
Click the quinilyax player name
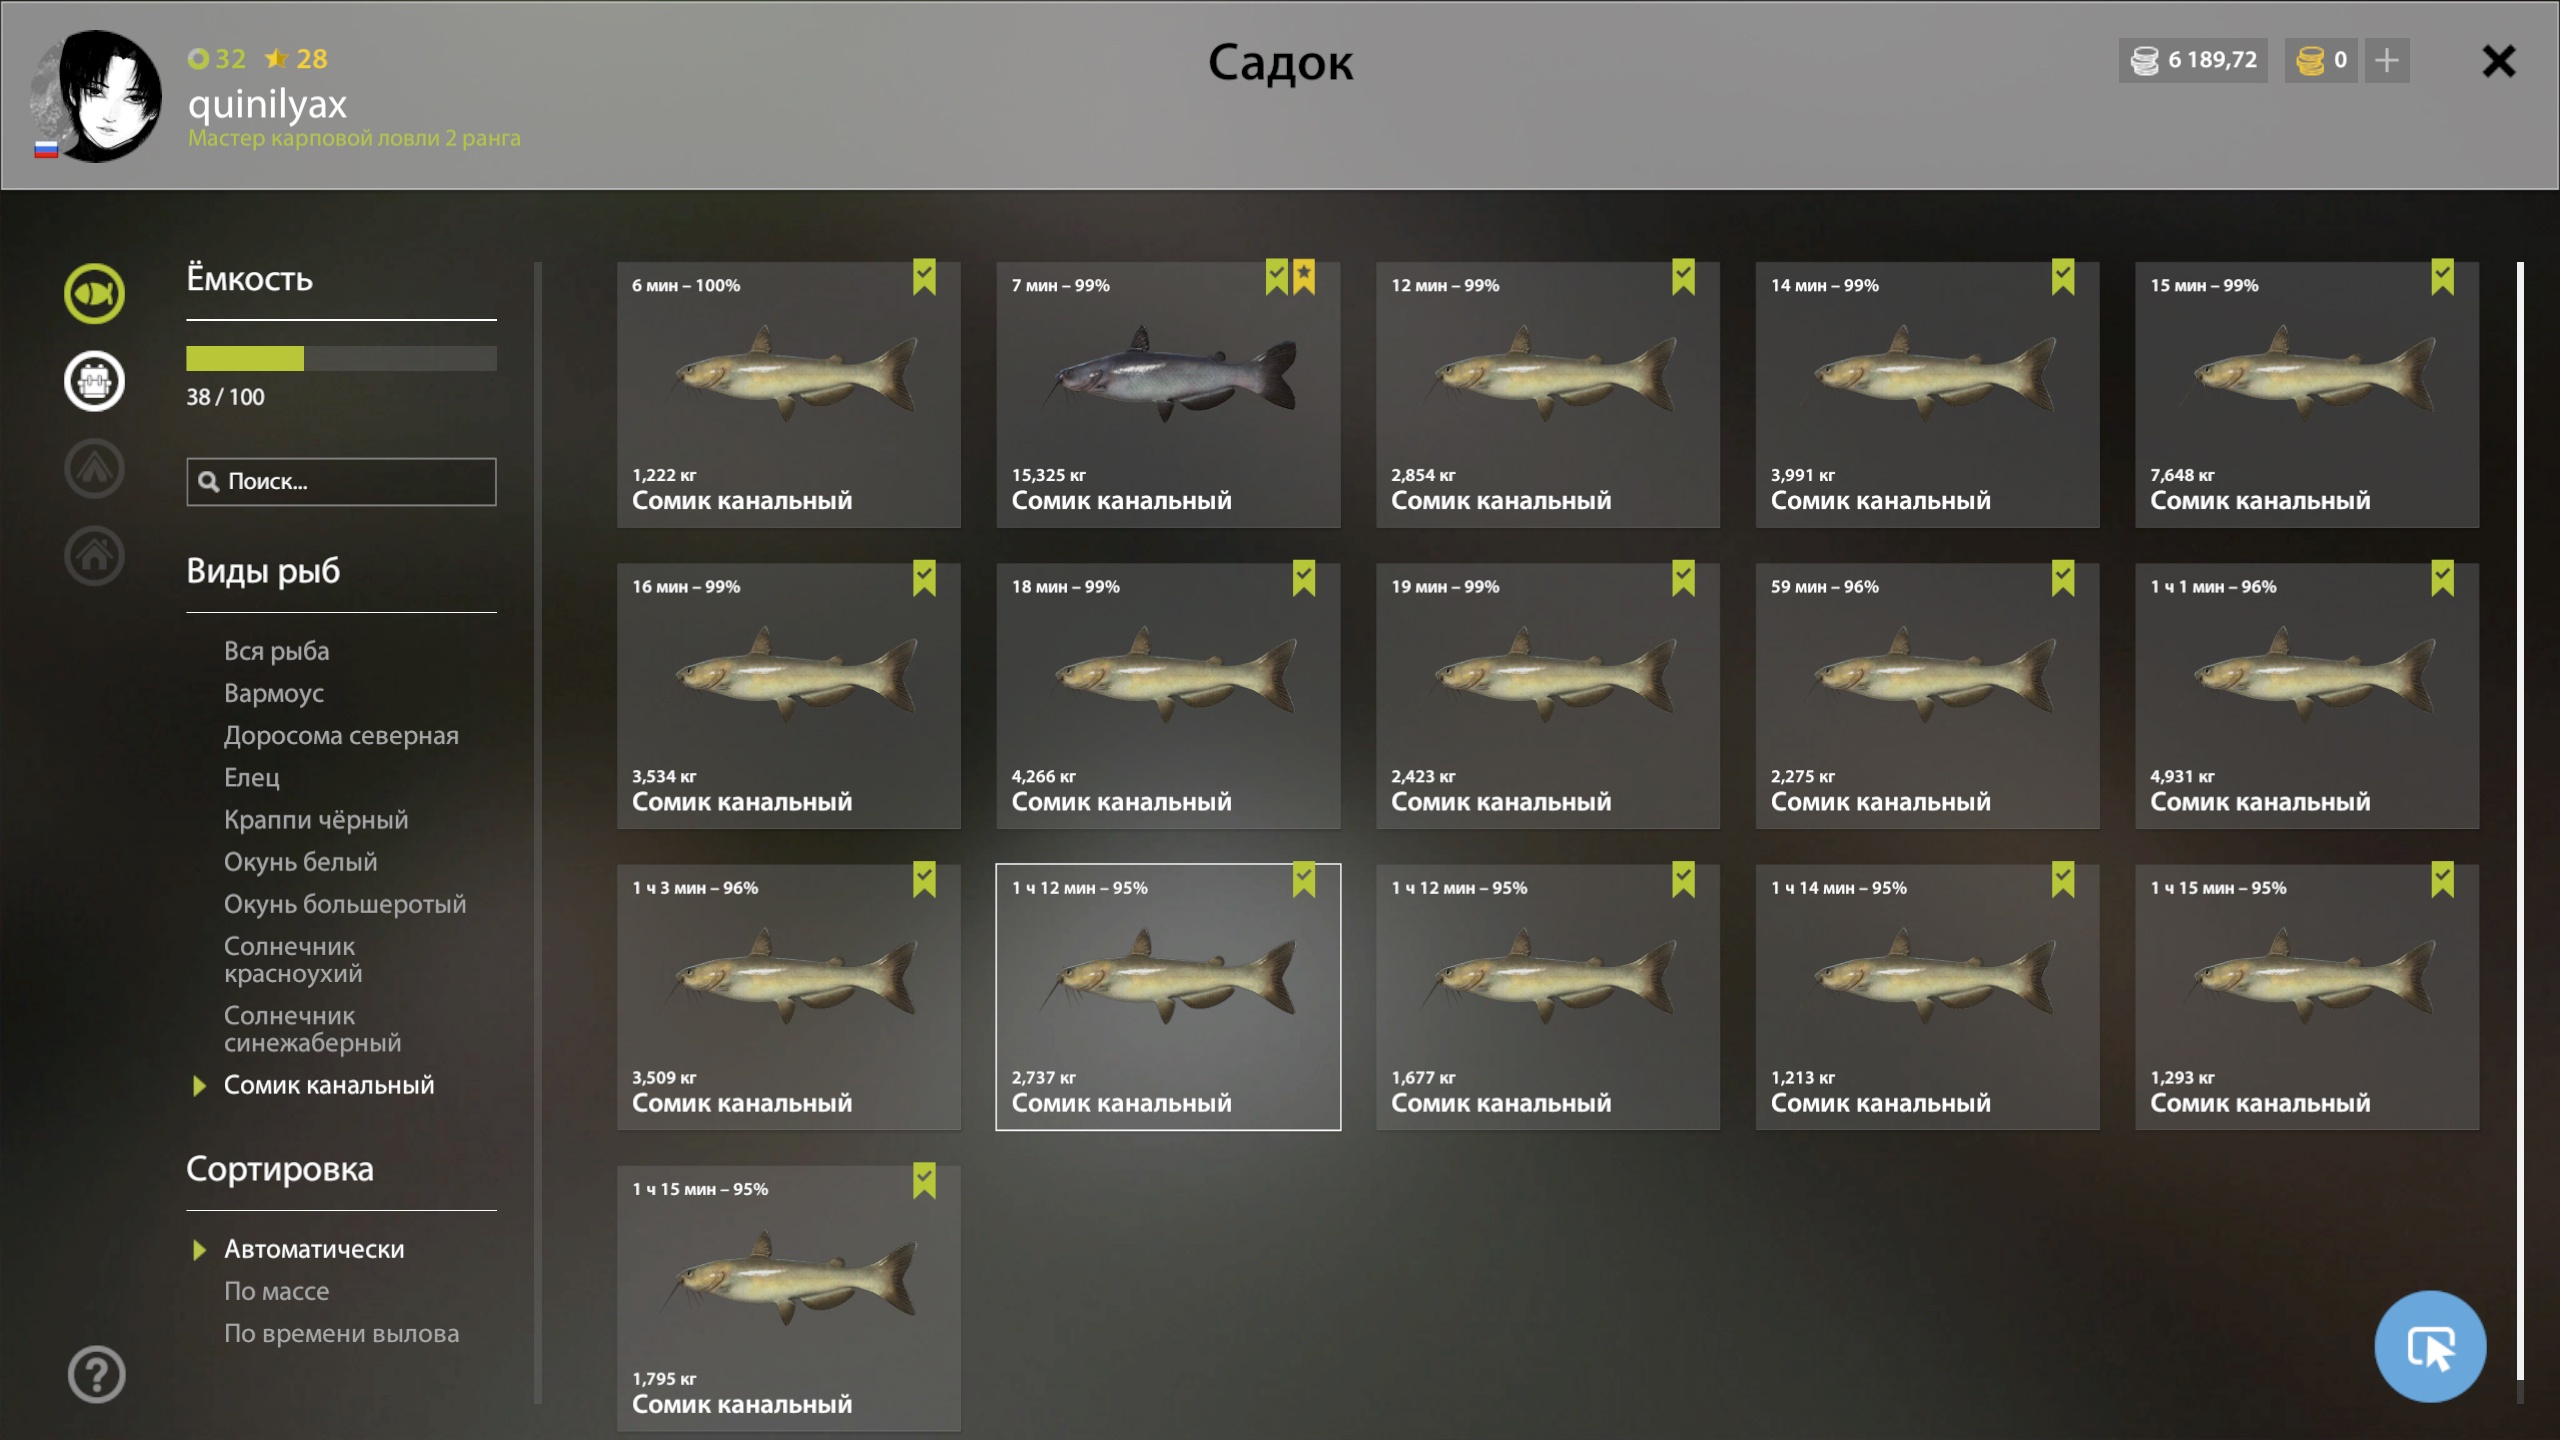267,104
